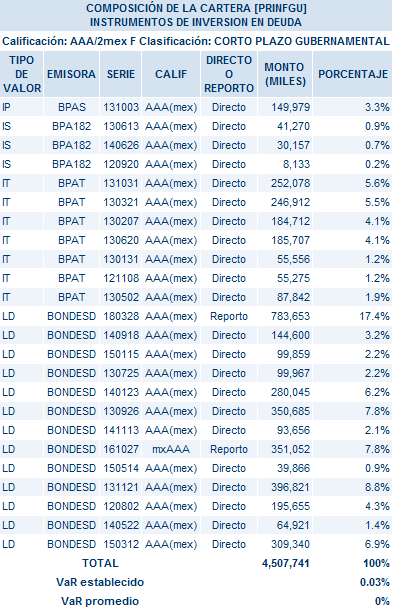Click the SERIE column header
This screenshot has height=614, width=394.
[x=121, y=74]
